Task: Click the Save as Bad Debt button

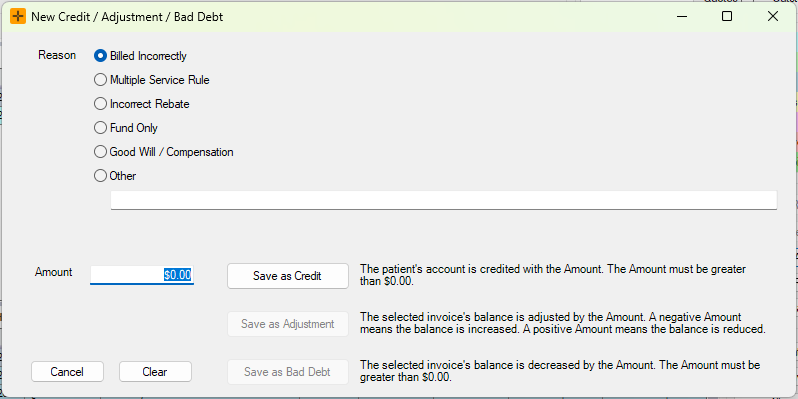Action: coord(288,372)
